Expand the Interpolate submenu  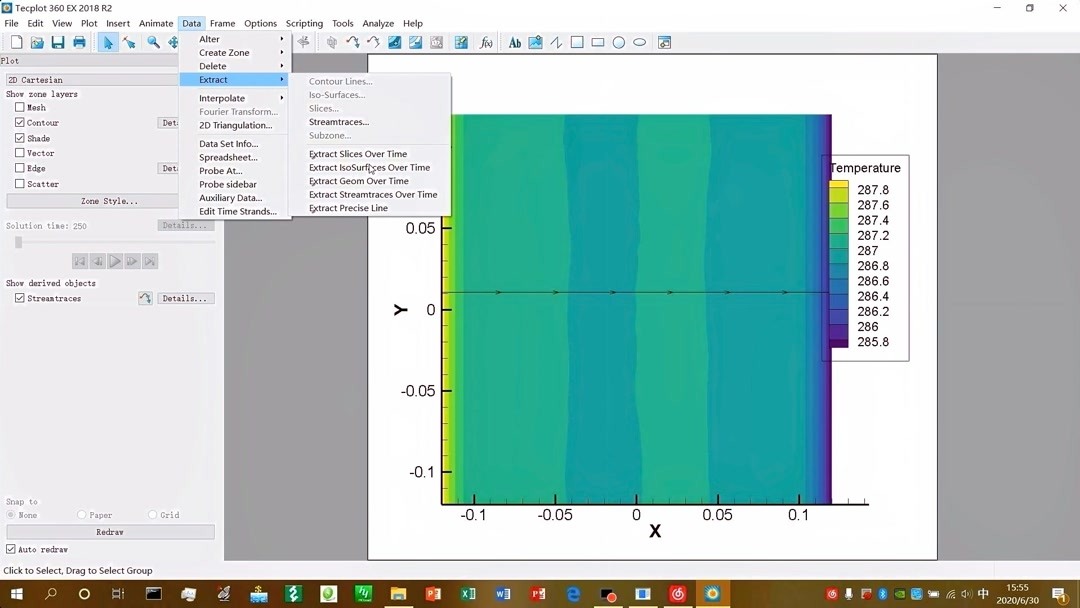coord(220,97)
